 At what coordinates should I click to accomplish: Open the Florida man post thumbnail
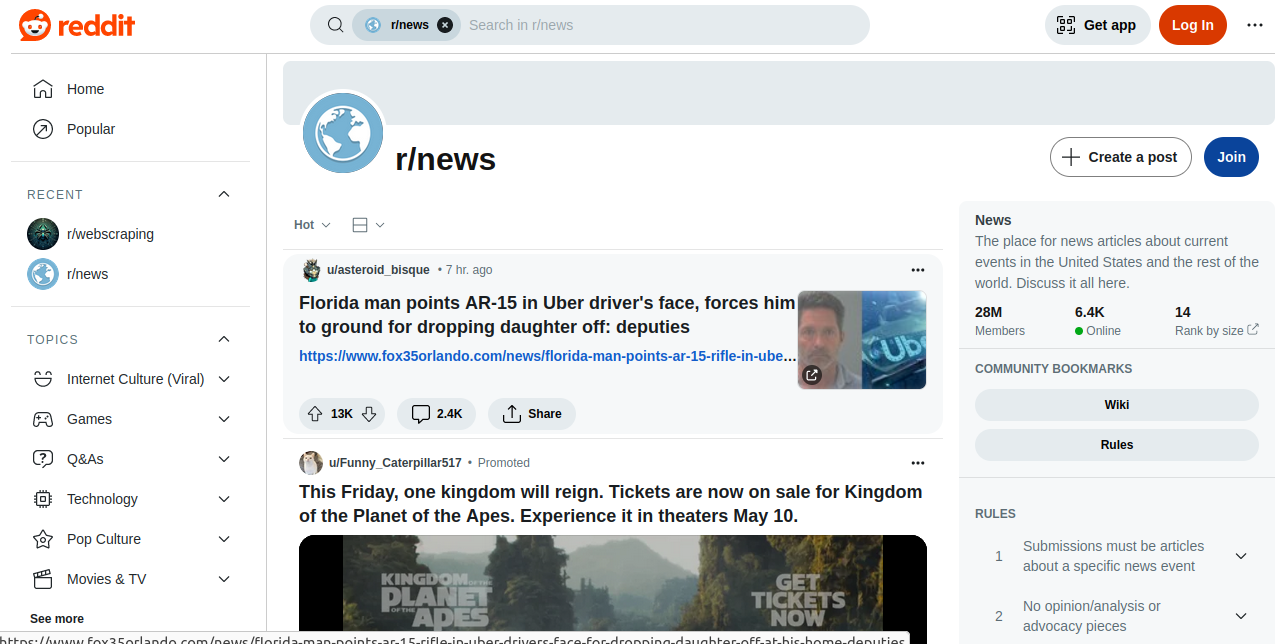862,340
